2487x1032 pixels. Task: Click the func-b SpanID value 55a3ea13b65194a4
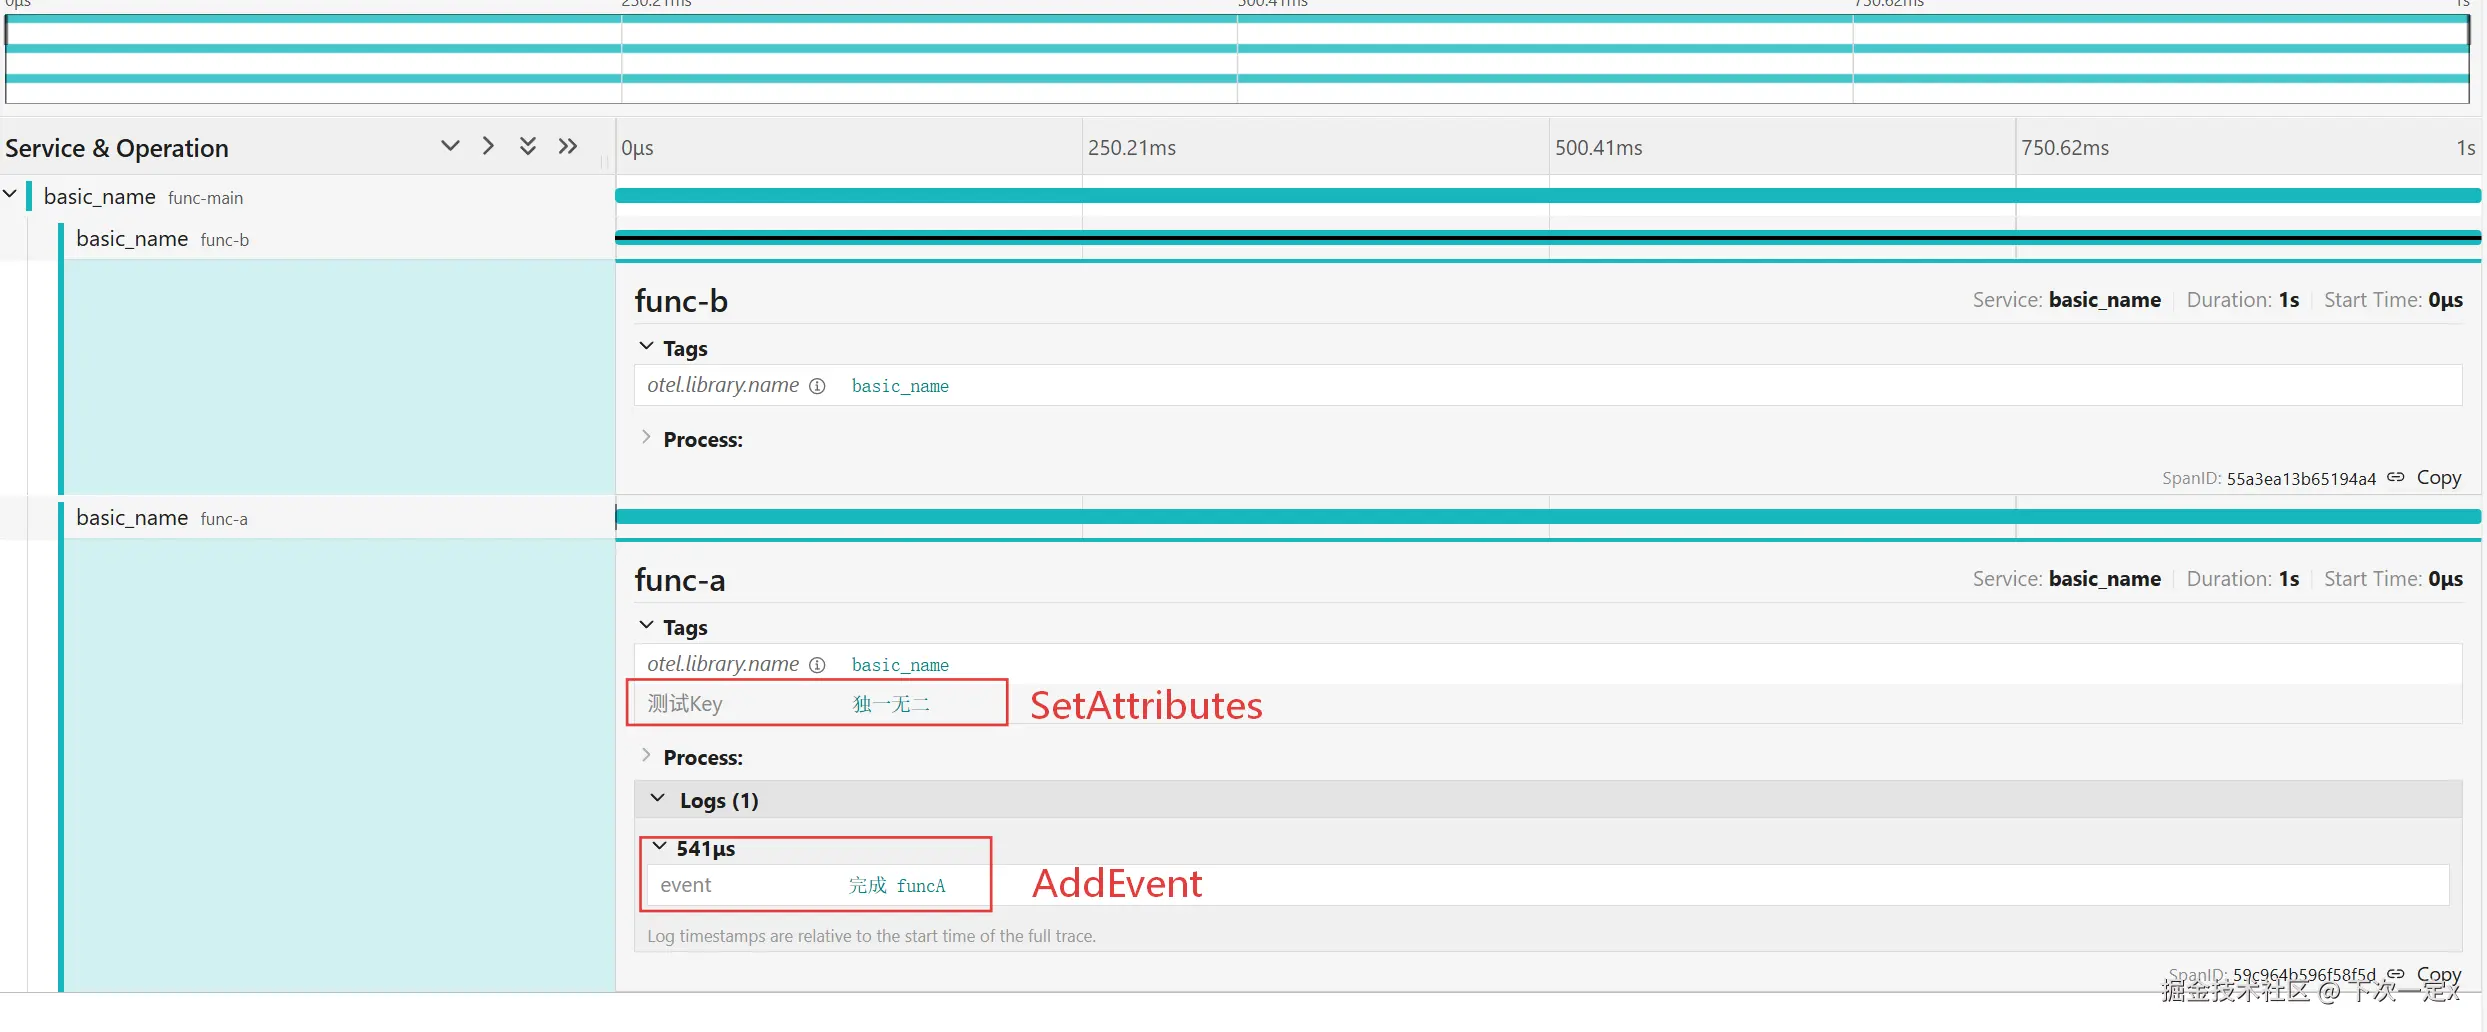coord(2301,479)
